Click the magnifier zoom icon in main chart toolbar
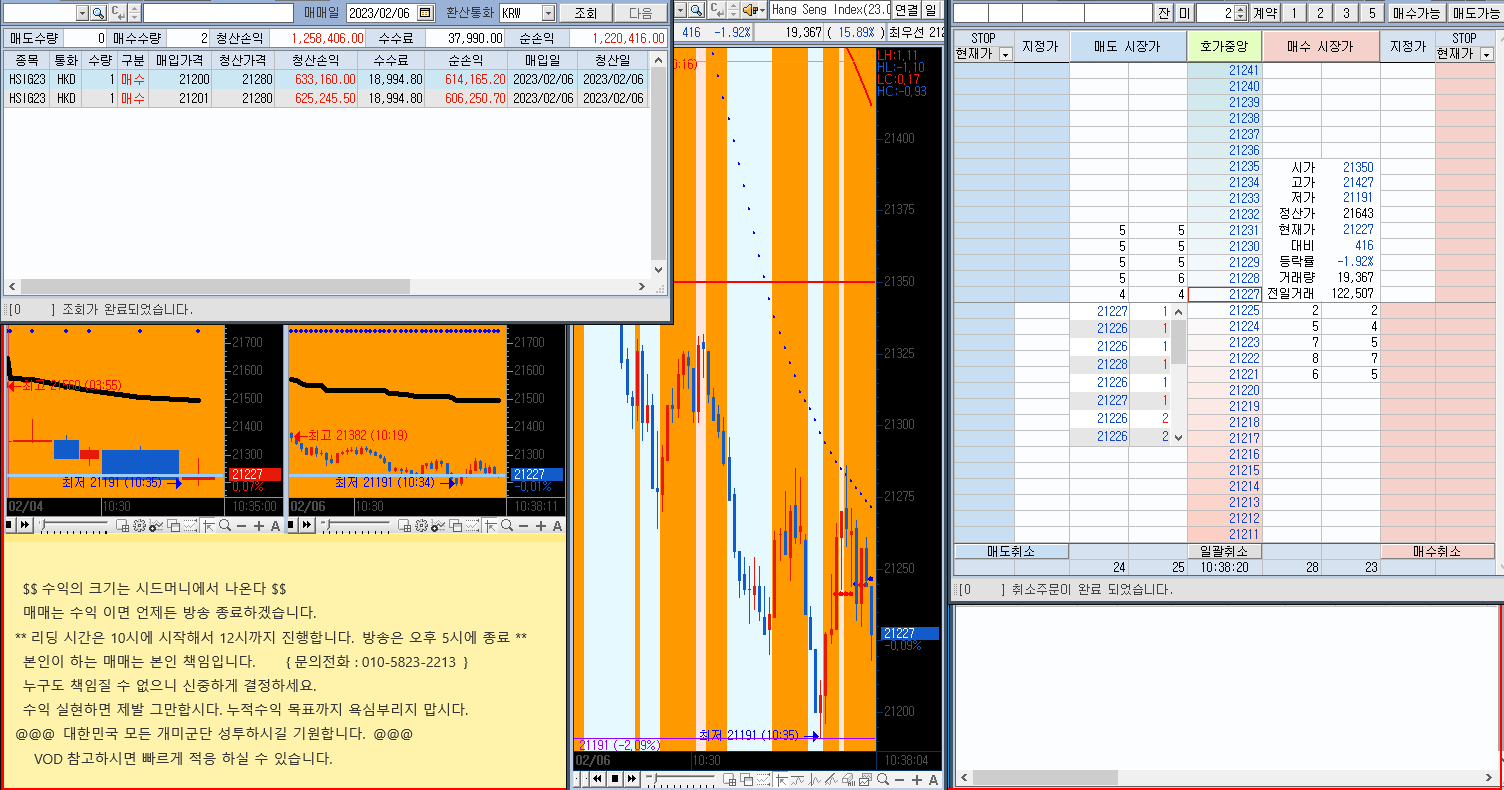 883,778
